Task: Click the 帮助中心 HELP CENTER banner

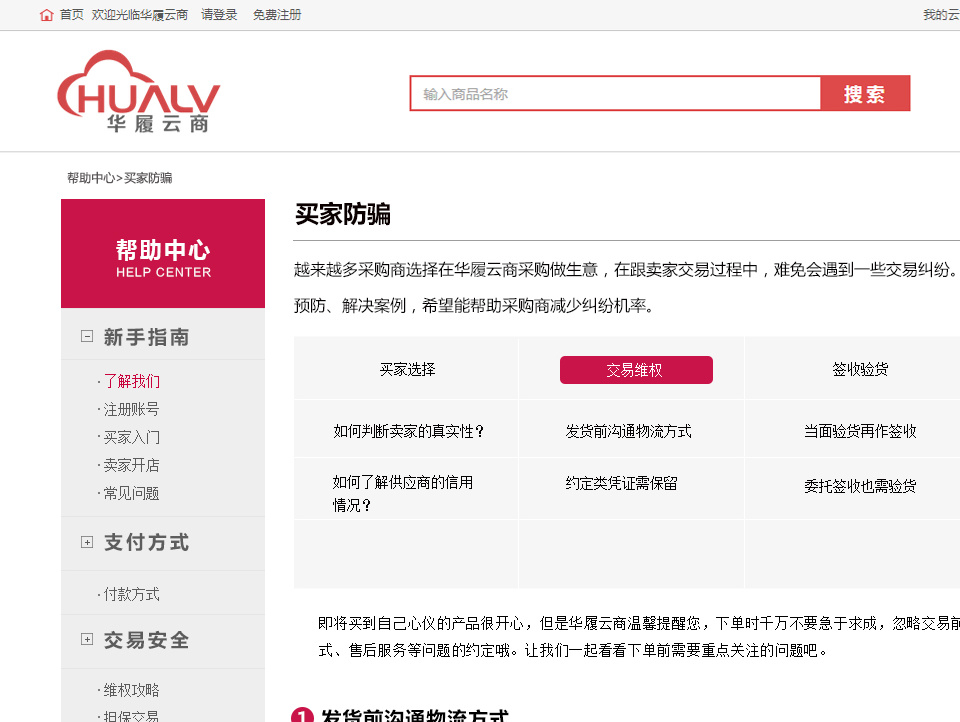Action: 163,253
